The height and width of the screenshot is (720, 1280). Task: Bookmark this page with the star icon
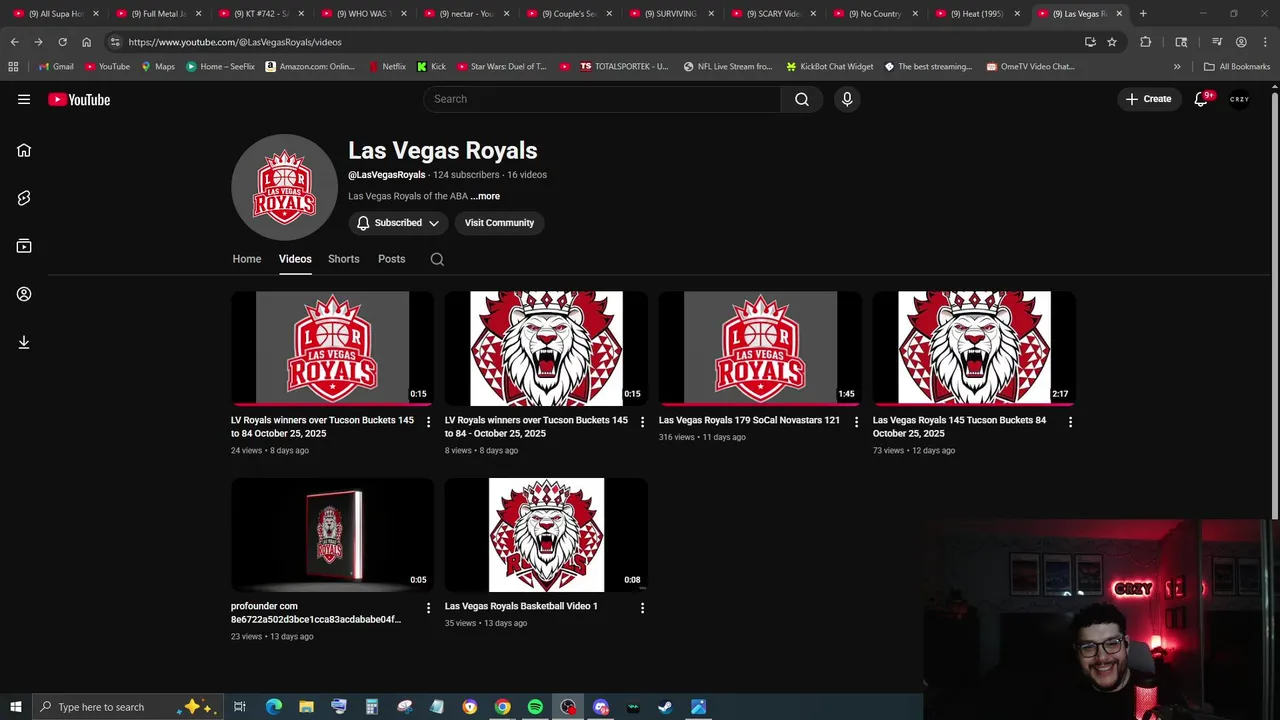pyautogui.click(x=1112, y=42)
